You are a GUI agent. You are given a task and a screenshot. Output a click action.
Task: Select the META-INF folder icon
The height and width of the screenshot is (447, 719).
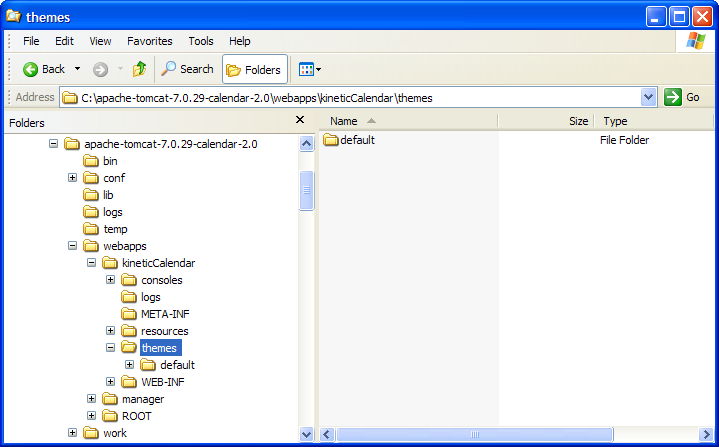point(129,314)
